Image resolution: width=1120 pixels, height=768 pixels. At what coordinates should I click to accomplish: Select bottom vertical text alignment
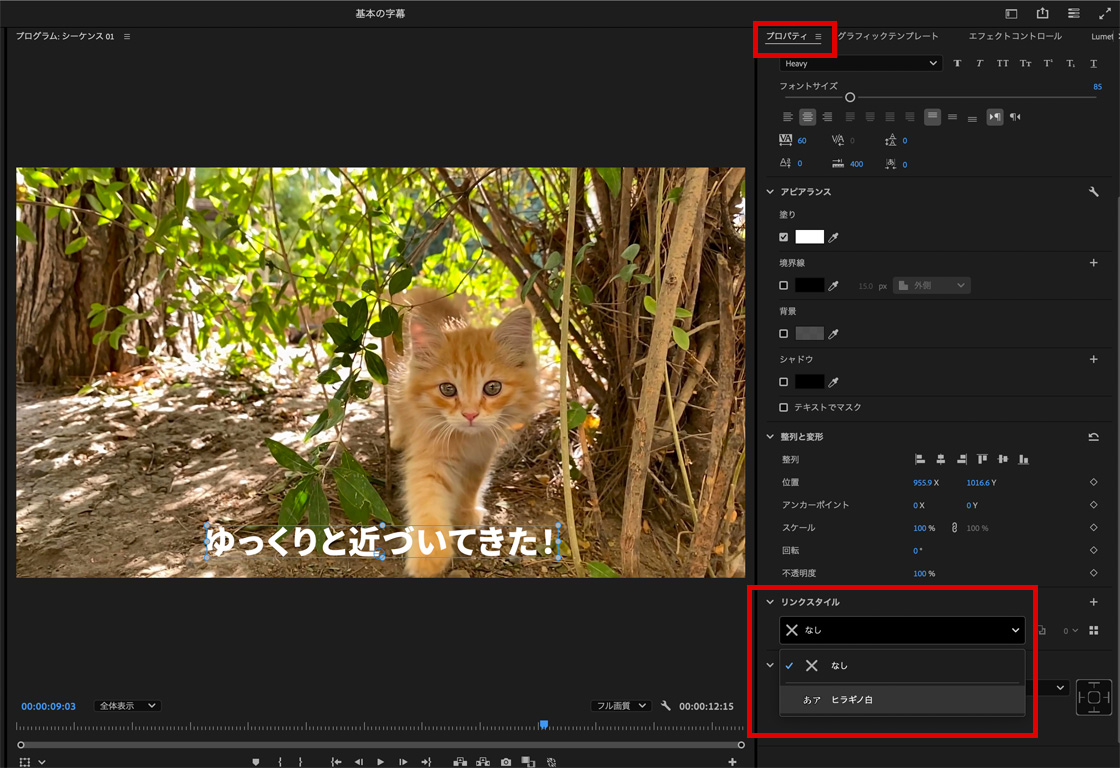(x=972, y=117)
